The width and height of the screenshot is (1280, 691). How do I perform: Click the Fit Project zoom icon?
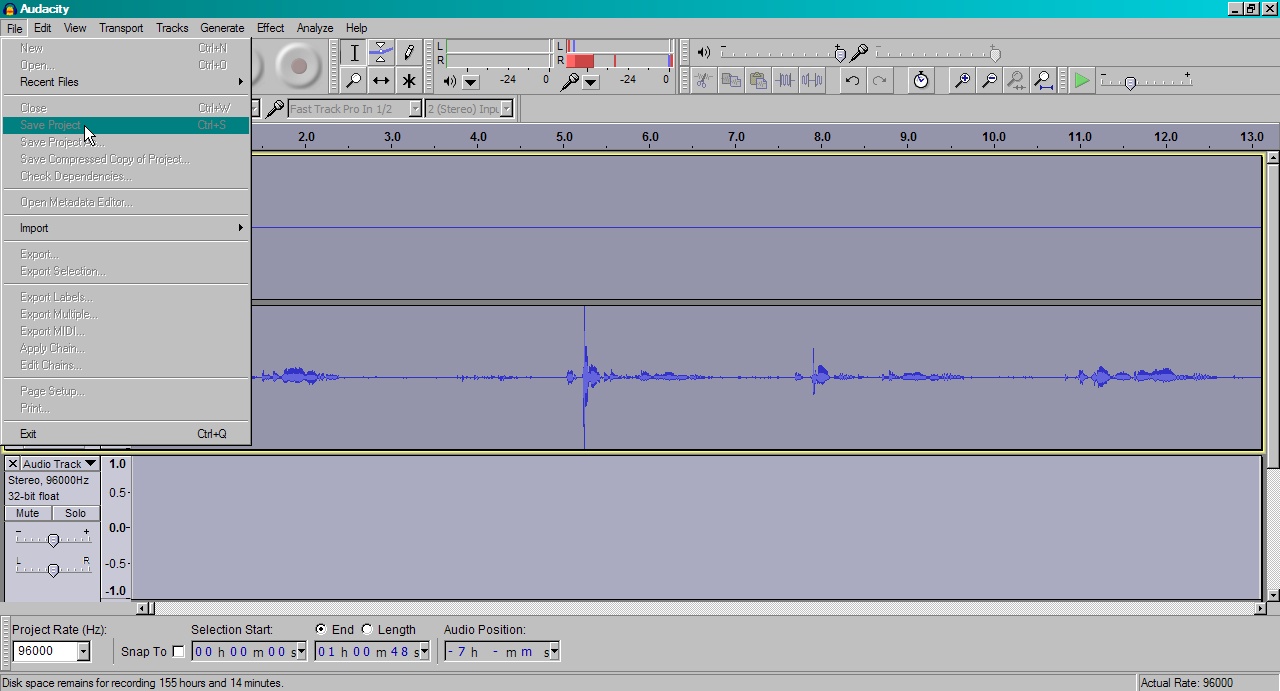tap(1043, 80)
